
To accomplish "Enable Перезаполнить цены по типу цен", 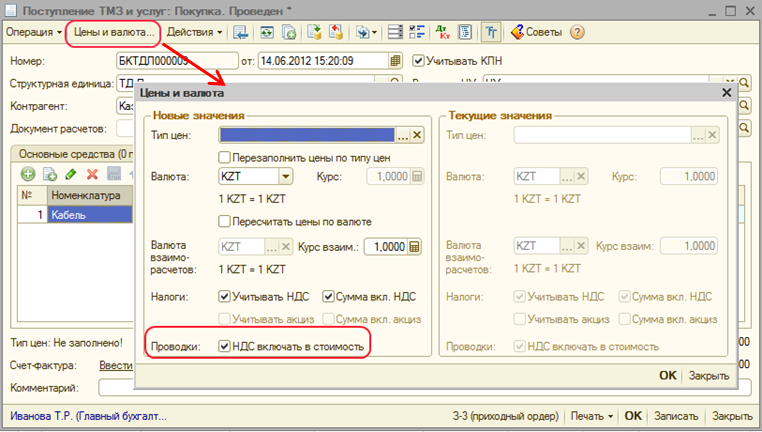I will click(x=225, y=158).
